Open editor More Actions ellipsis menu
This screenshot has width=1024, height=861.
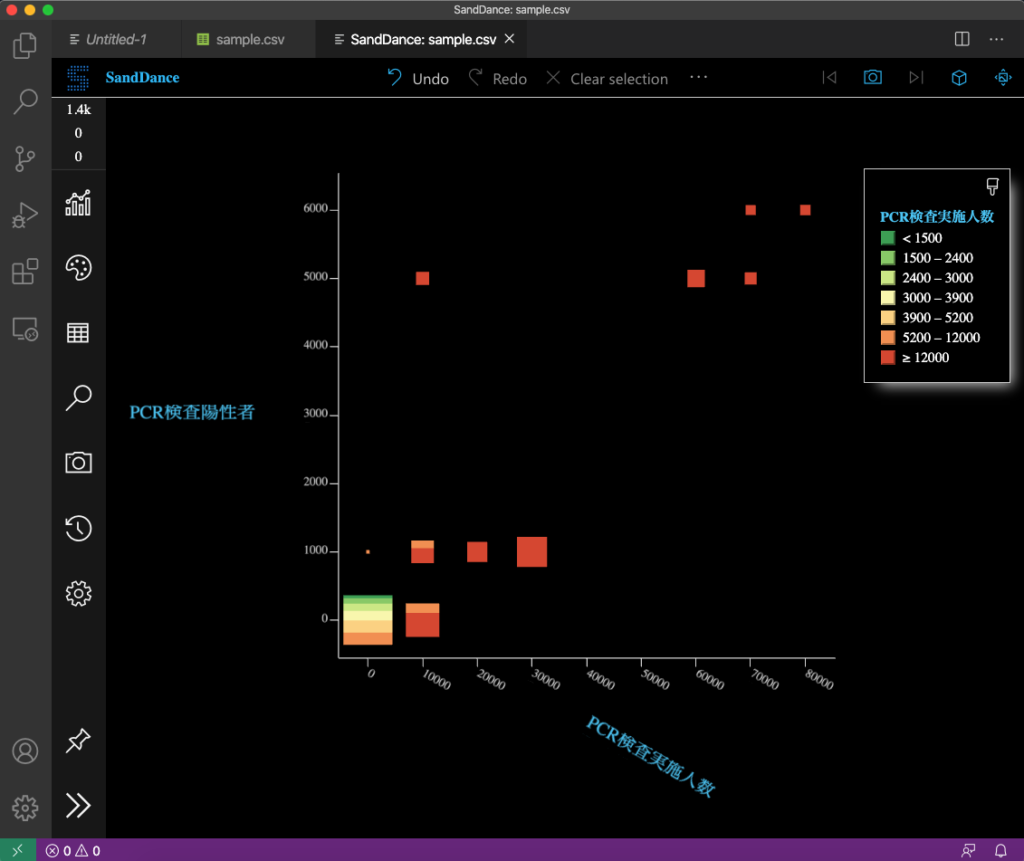coord(996,39)
